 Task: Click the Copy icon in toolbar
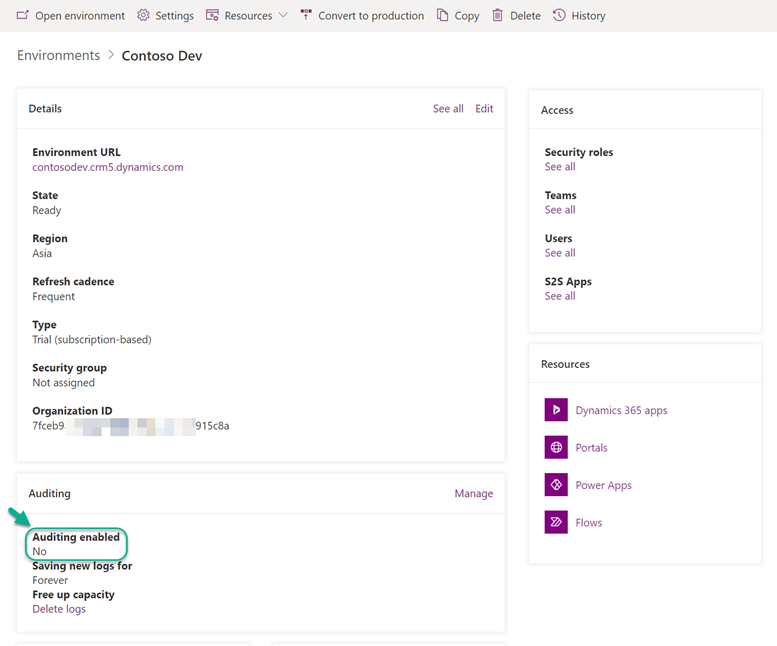[x=442, y=15]
